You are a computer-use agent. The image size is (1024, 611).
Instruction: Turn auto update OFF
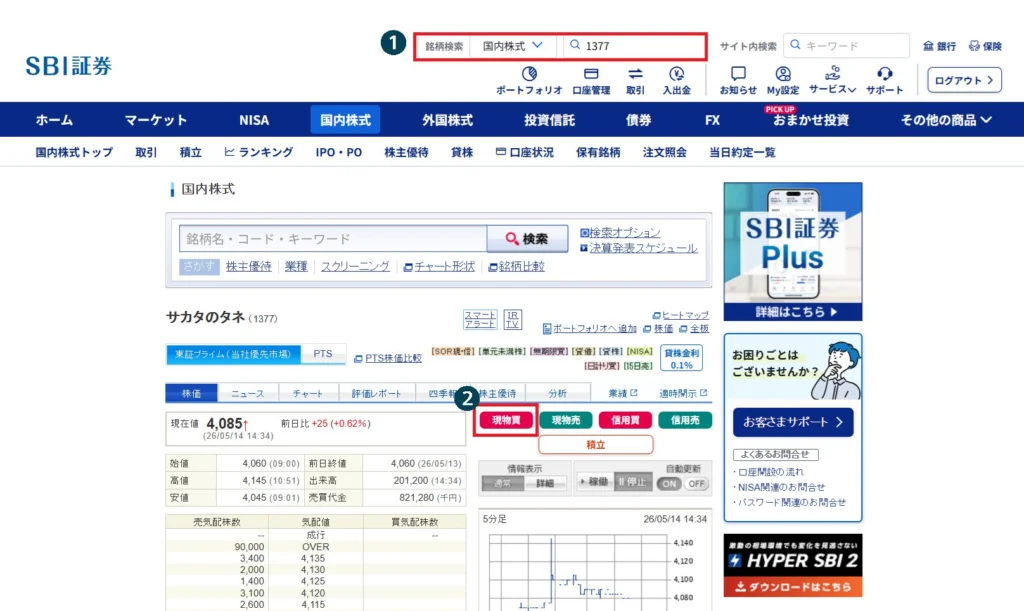pyautogui.click(x=697, y=484)
